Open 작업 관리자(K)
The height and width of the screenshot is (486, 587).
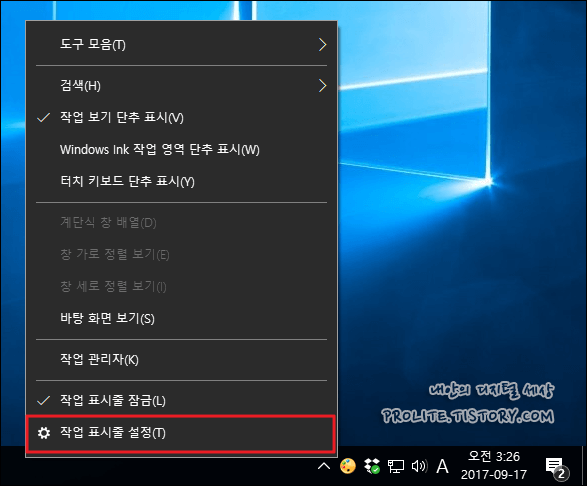tap(182, 359)
